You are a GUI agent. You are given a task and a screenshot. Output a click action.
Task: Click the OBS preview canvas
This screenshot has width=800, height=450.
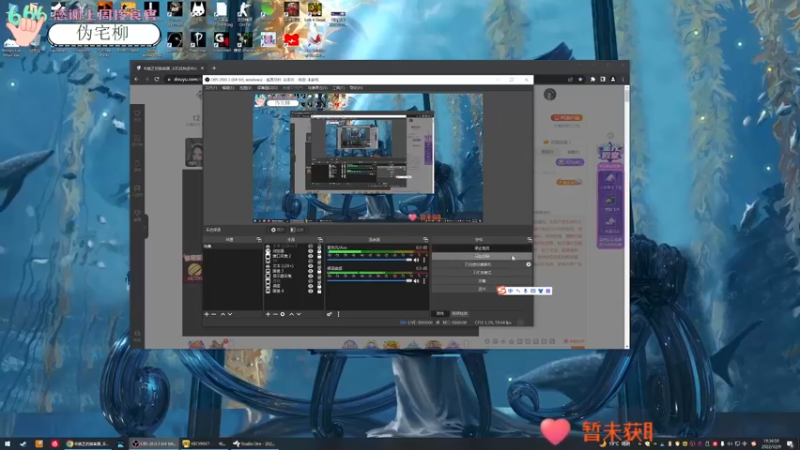point(368,158)
